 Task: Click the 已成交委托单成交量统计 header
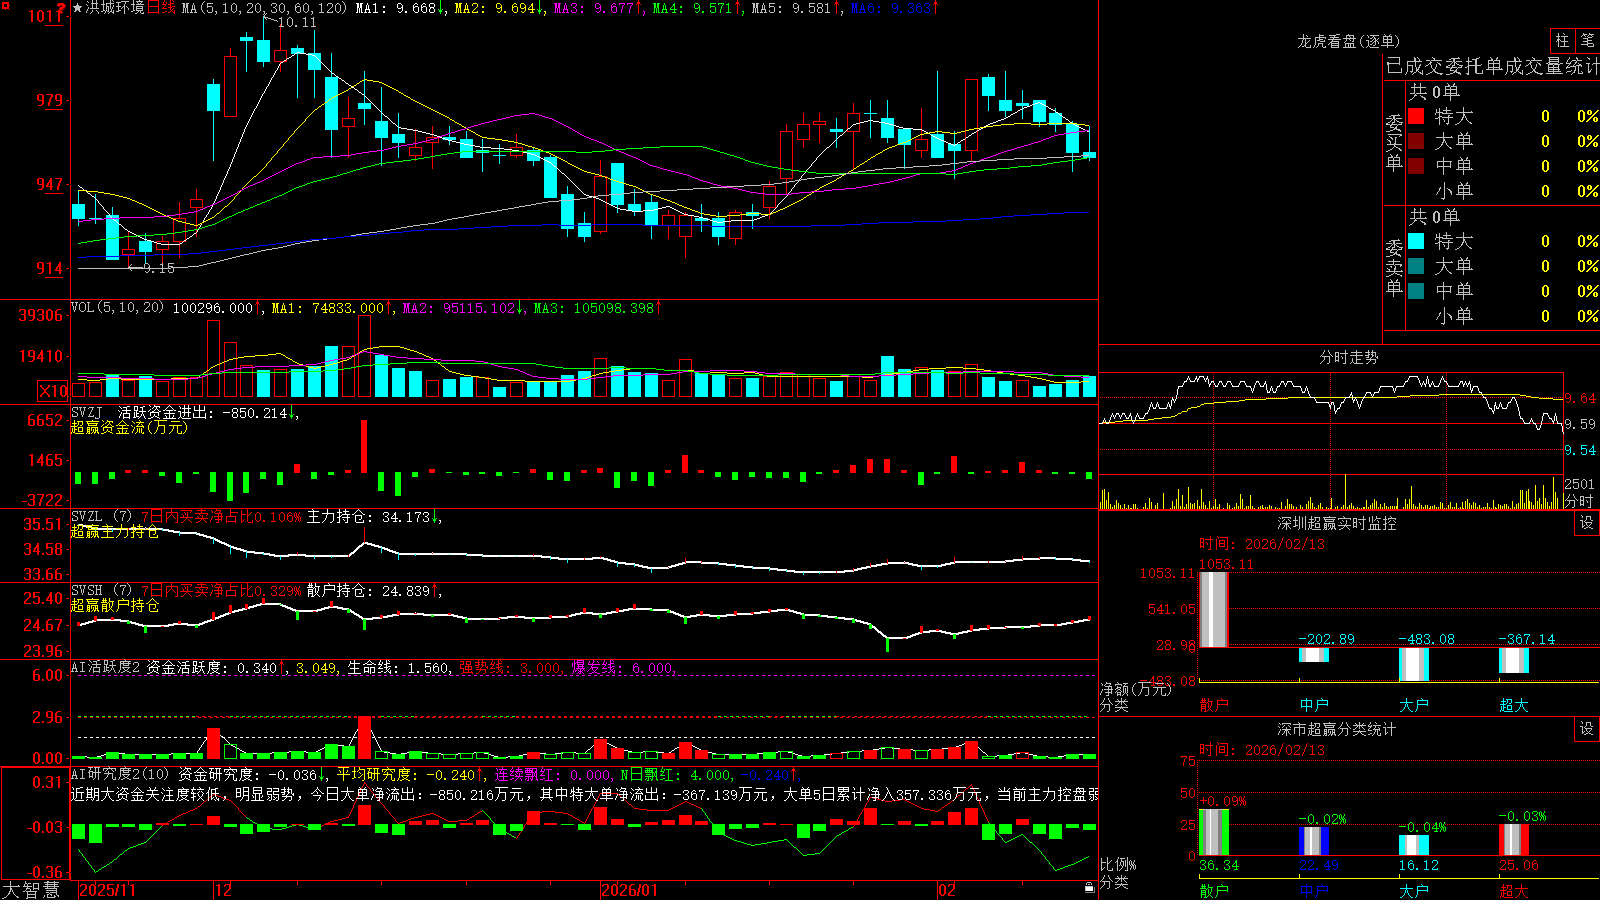(1492, 66)
